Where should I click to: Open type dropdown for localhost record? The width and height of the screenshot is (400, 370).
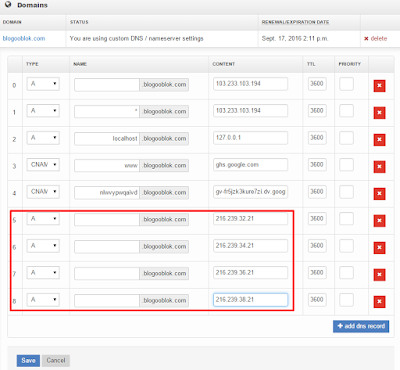point(43,138)
